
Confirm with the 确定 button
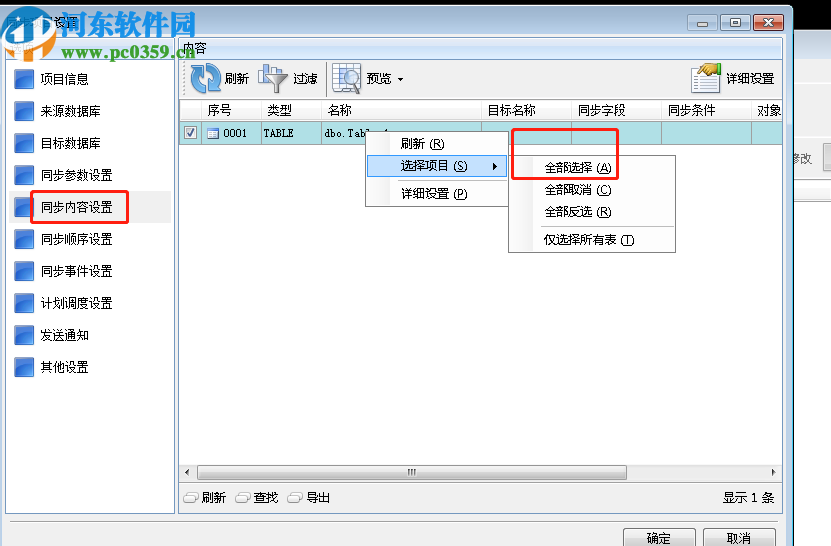659,538
